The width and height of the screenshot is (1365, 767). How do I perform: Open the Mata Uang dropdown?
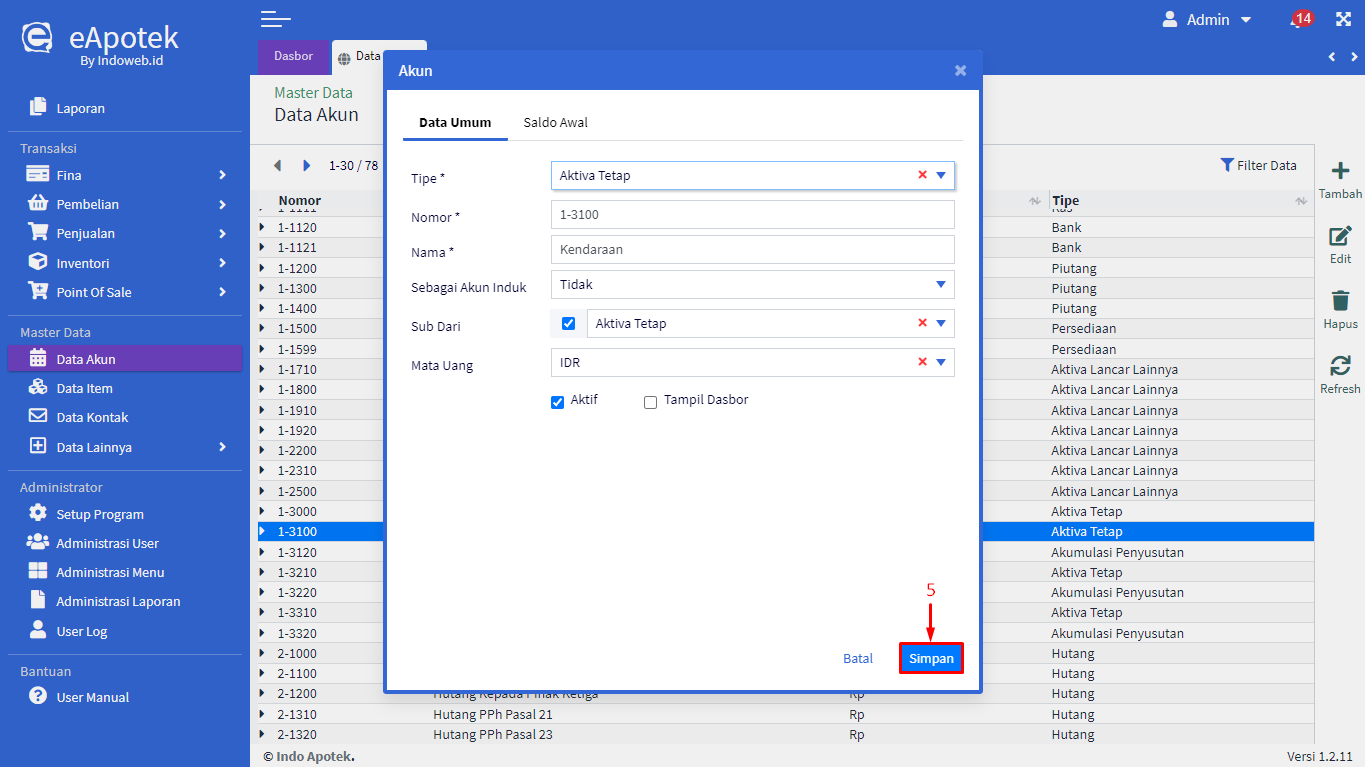click(940, 363)
